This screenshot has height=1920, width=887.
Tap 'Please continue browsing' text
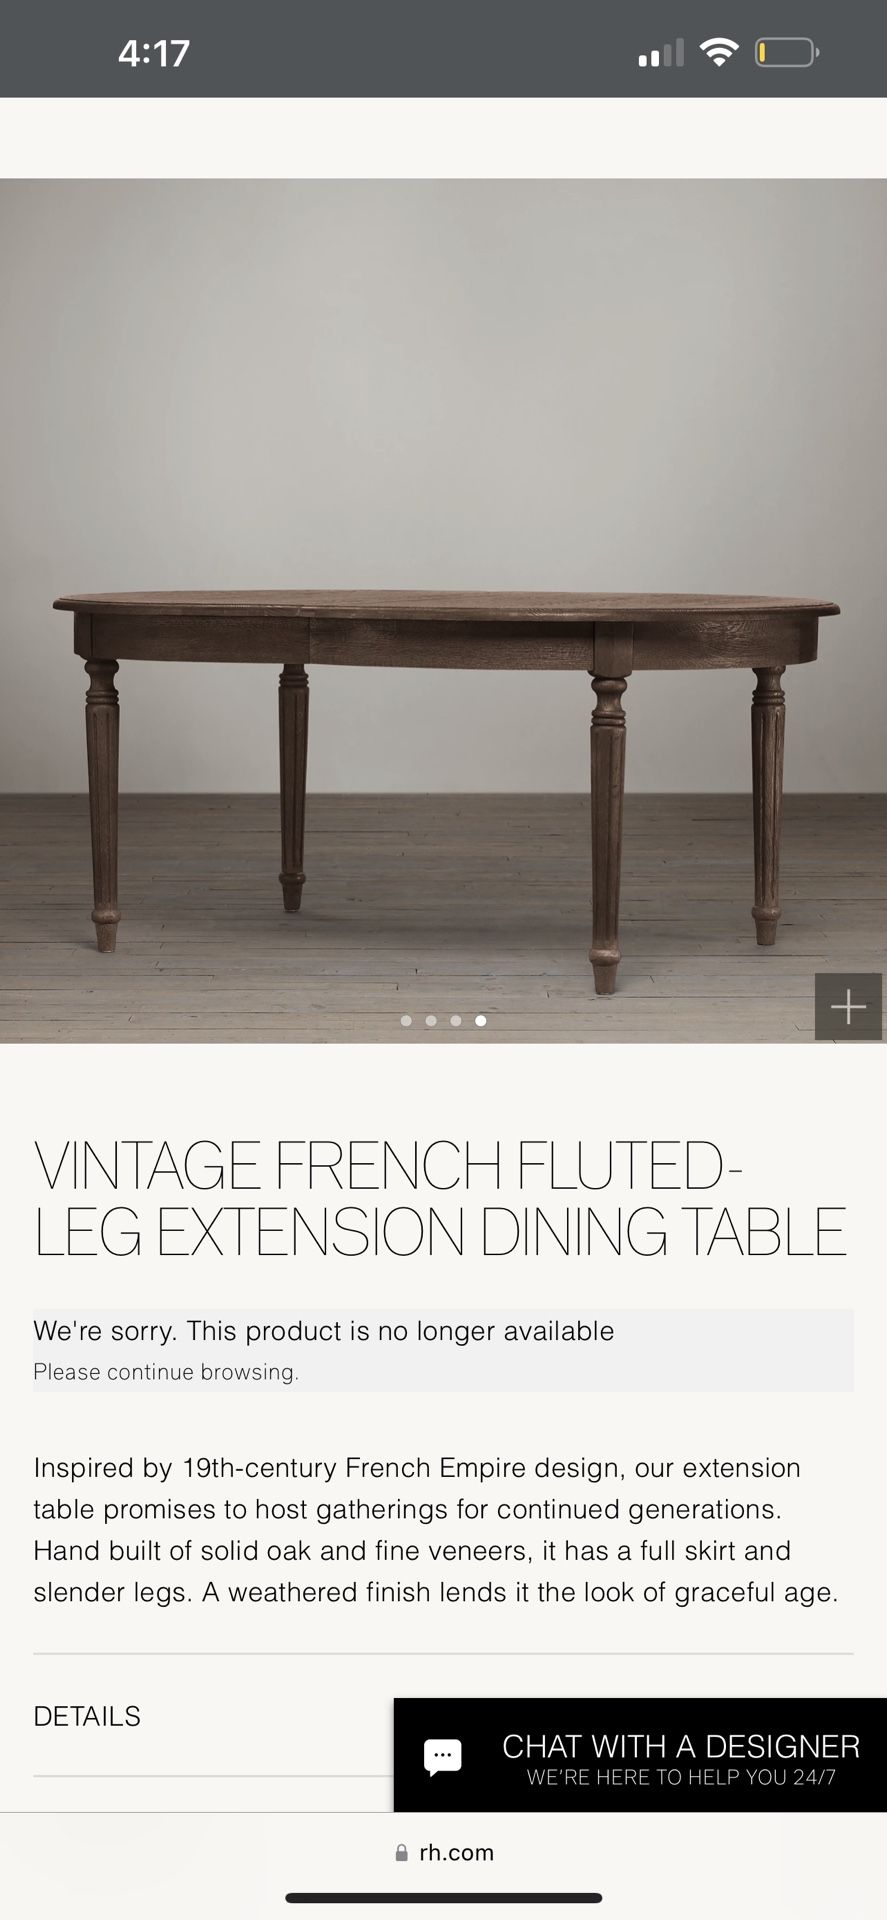click(x=166, y=1372)
